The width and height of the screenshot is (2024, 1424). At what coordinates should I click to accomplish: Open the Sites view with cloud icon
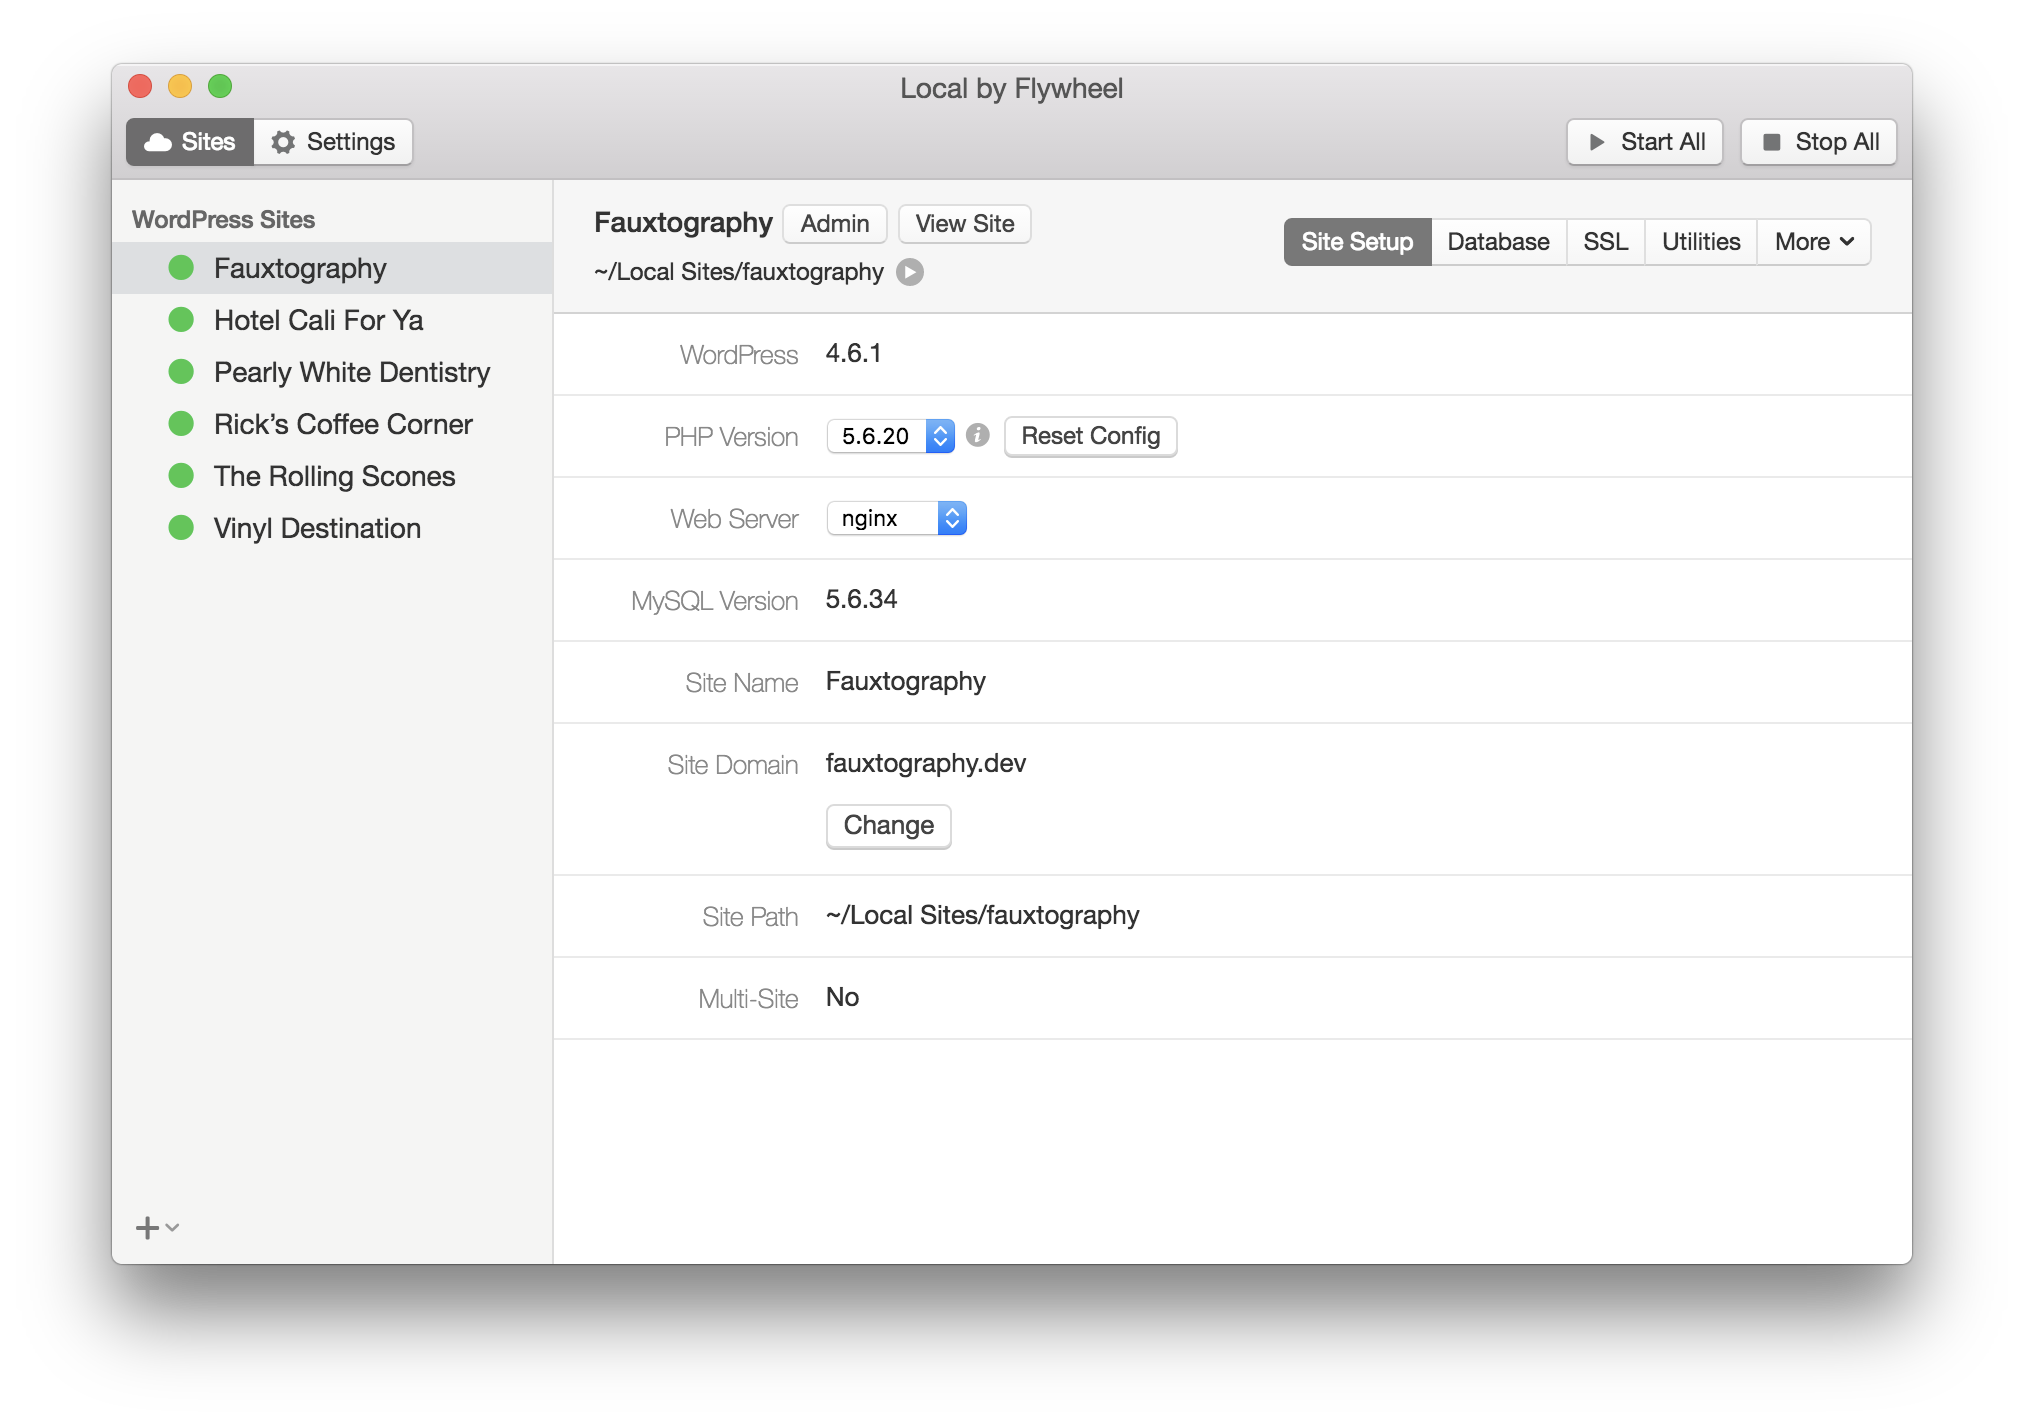[190, 142]
